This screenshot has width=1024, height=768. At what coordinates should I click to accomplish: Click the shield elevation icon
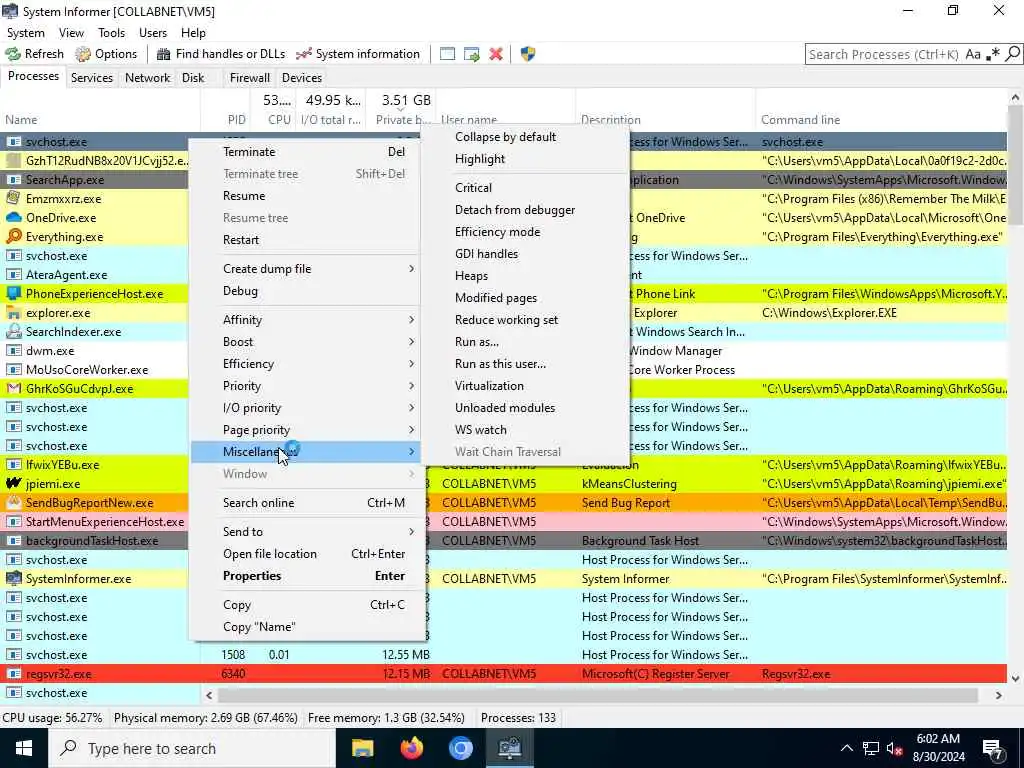[x=528, y=54]
